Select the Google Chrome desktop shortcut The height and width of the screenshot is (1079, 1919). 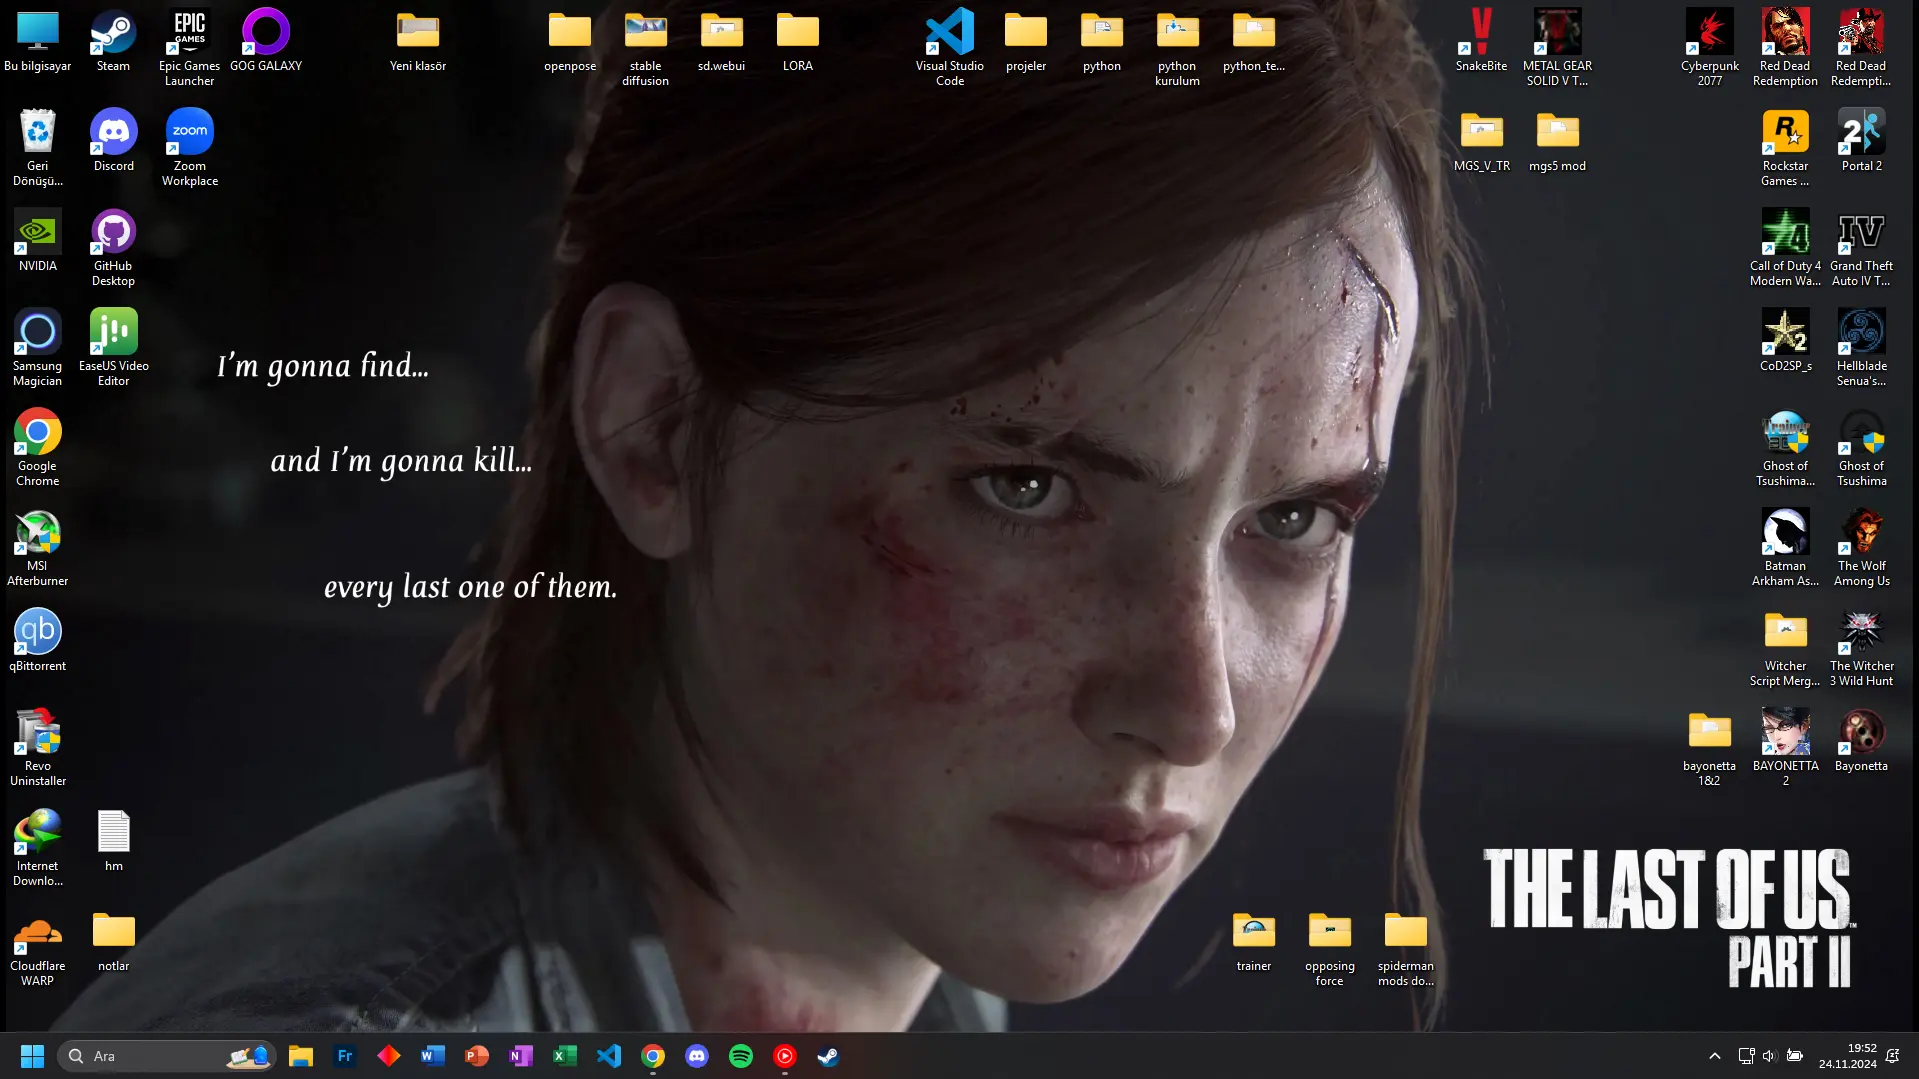37,448
